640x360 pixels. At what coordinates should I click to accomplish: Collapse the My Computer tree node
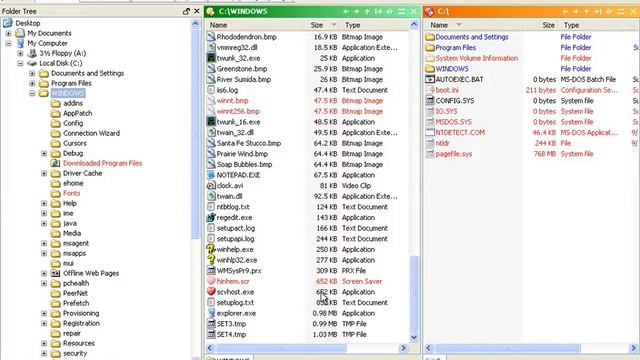point(9,43)
